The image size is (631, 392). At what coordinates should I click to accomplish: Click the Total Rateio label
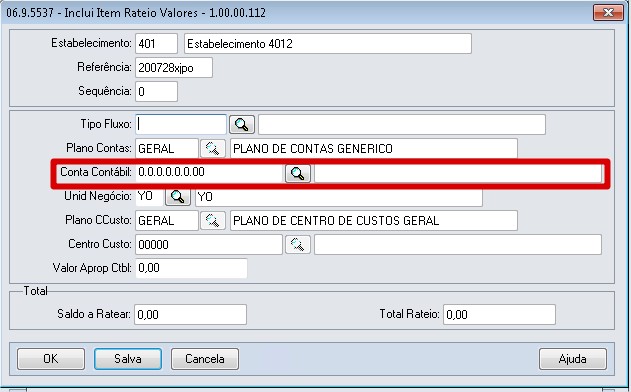tap(409, 314)
